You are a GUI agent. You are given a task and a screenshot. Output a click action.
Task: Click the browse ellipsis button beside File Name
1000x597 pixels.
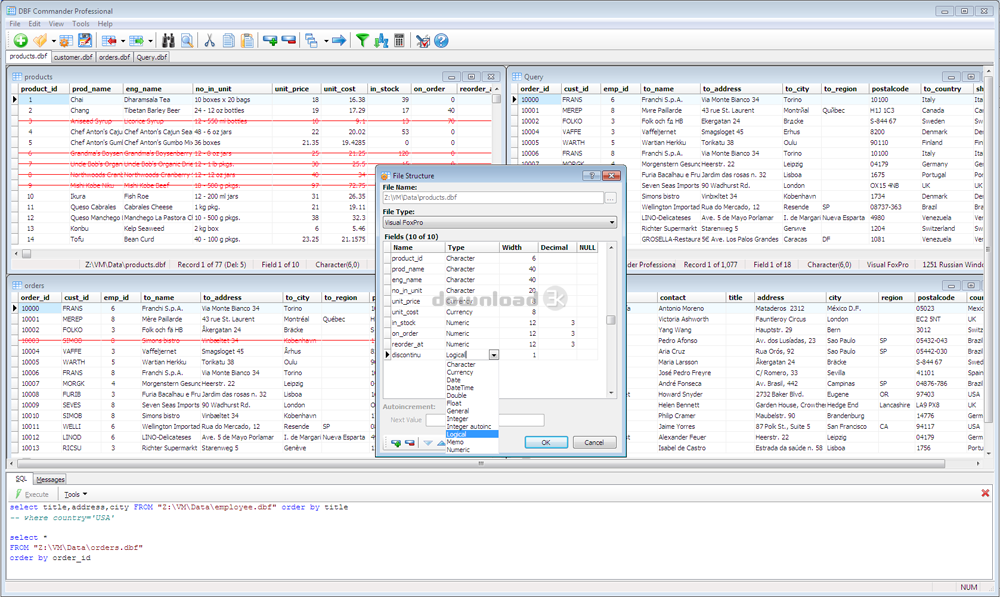point(610,198)
